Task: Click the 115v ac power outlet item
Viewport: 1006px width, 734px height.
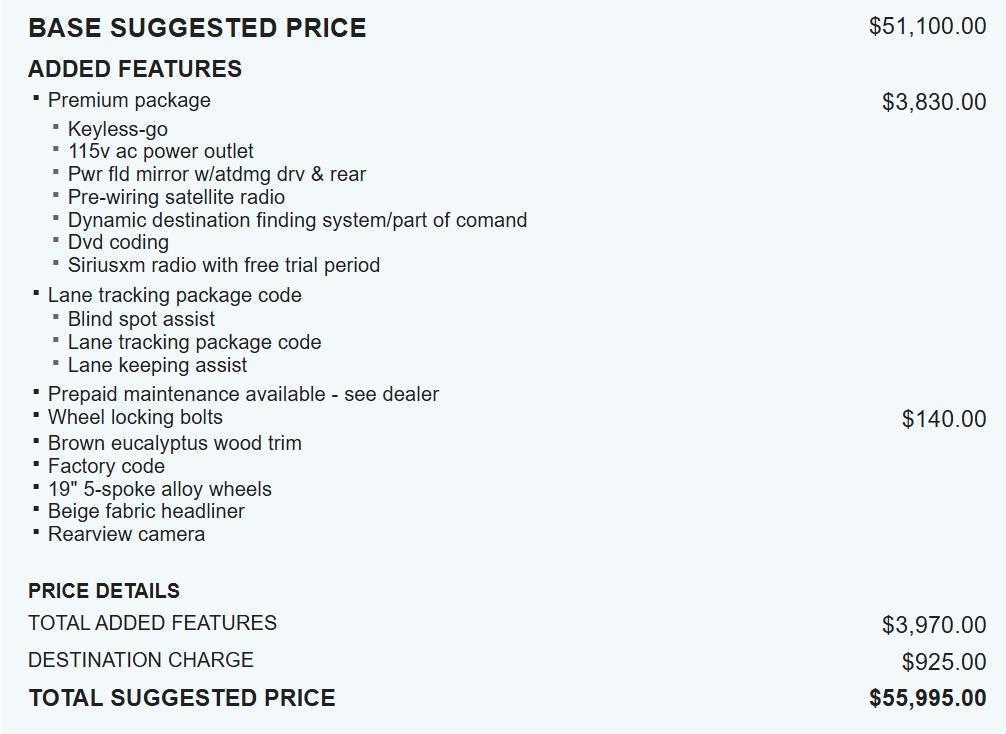Action: [161, 151]
